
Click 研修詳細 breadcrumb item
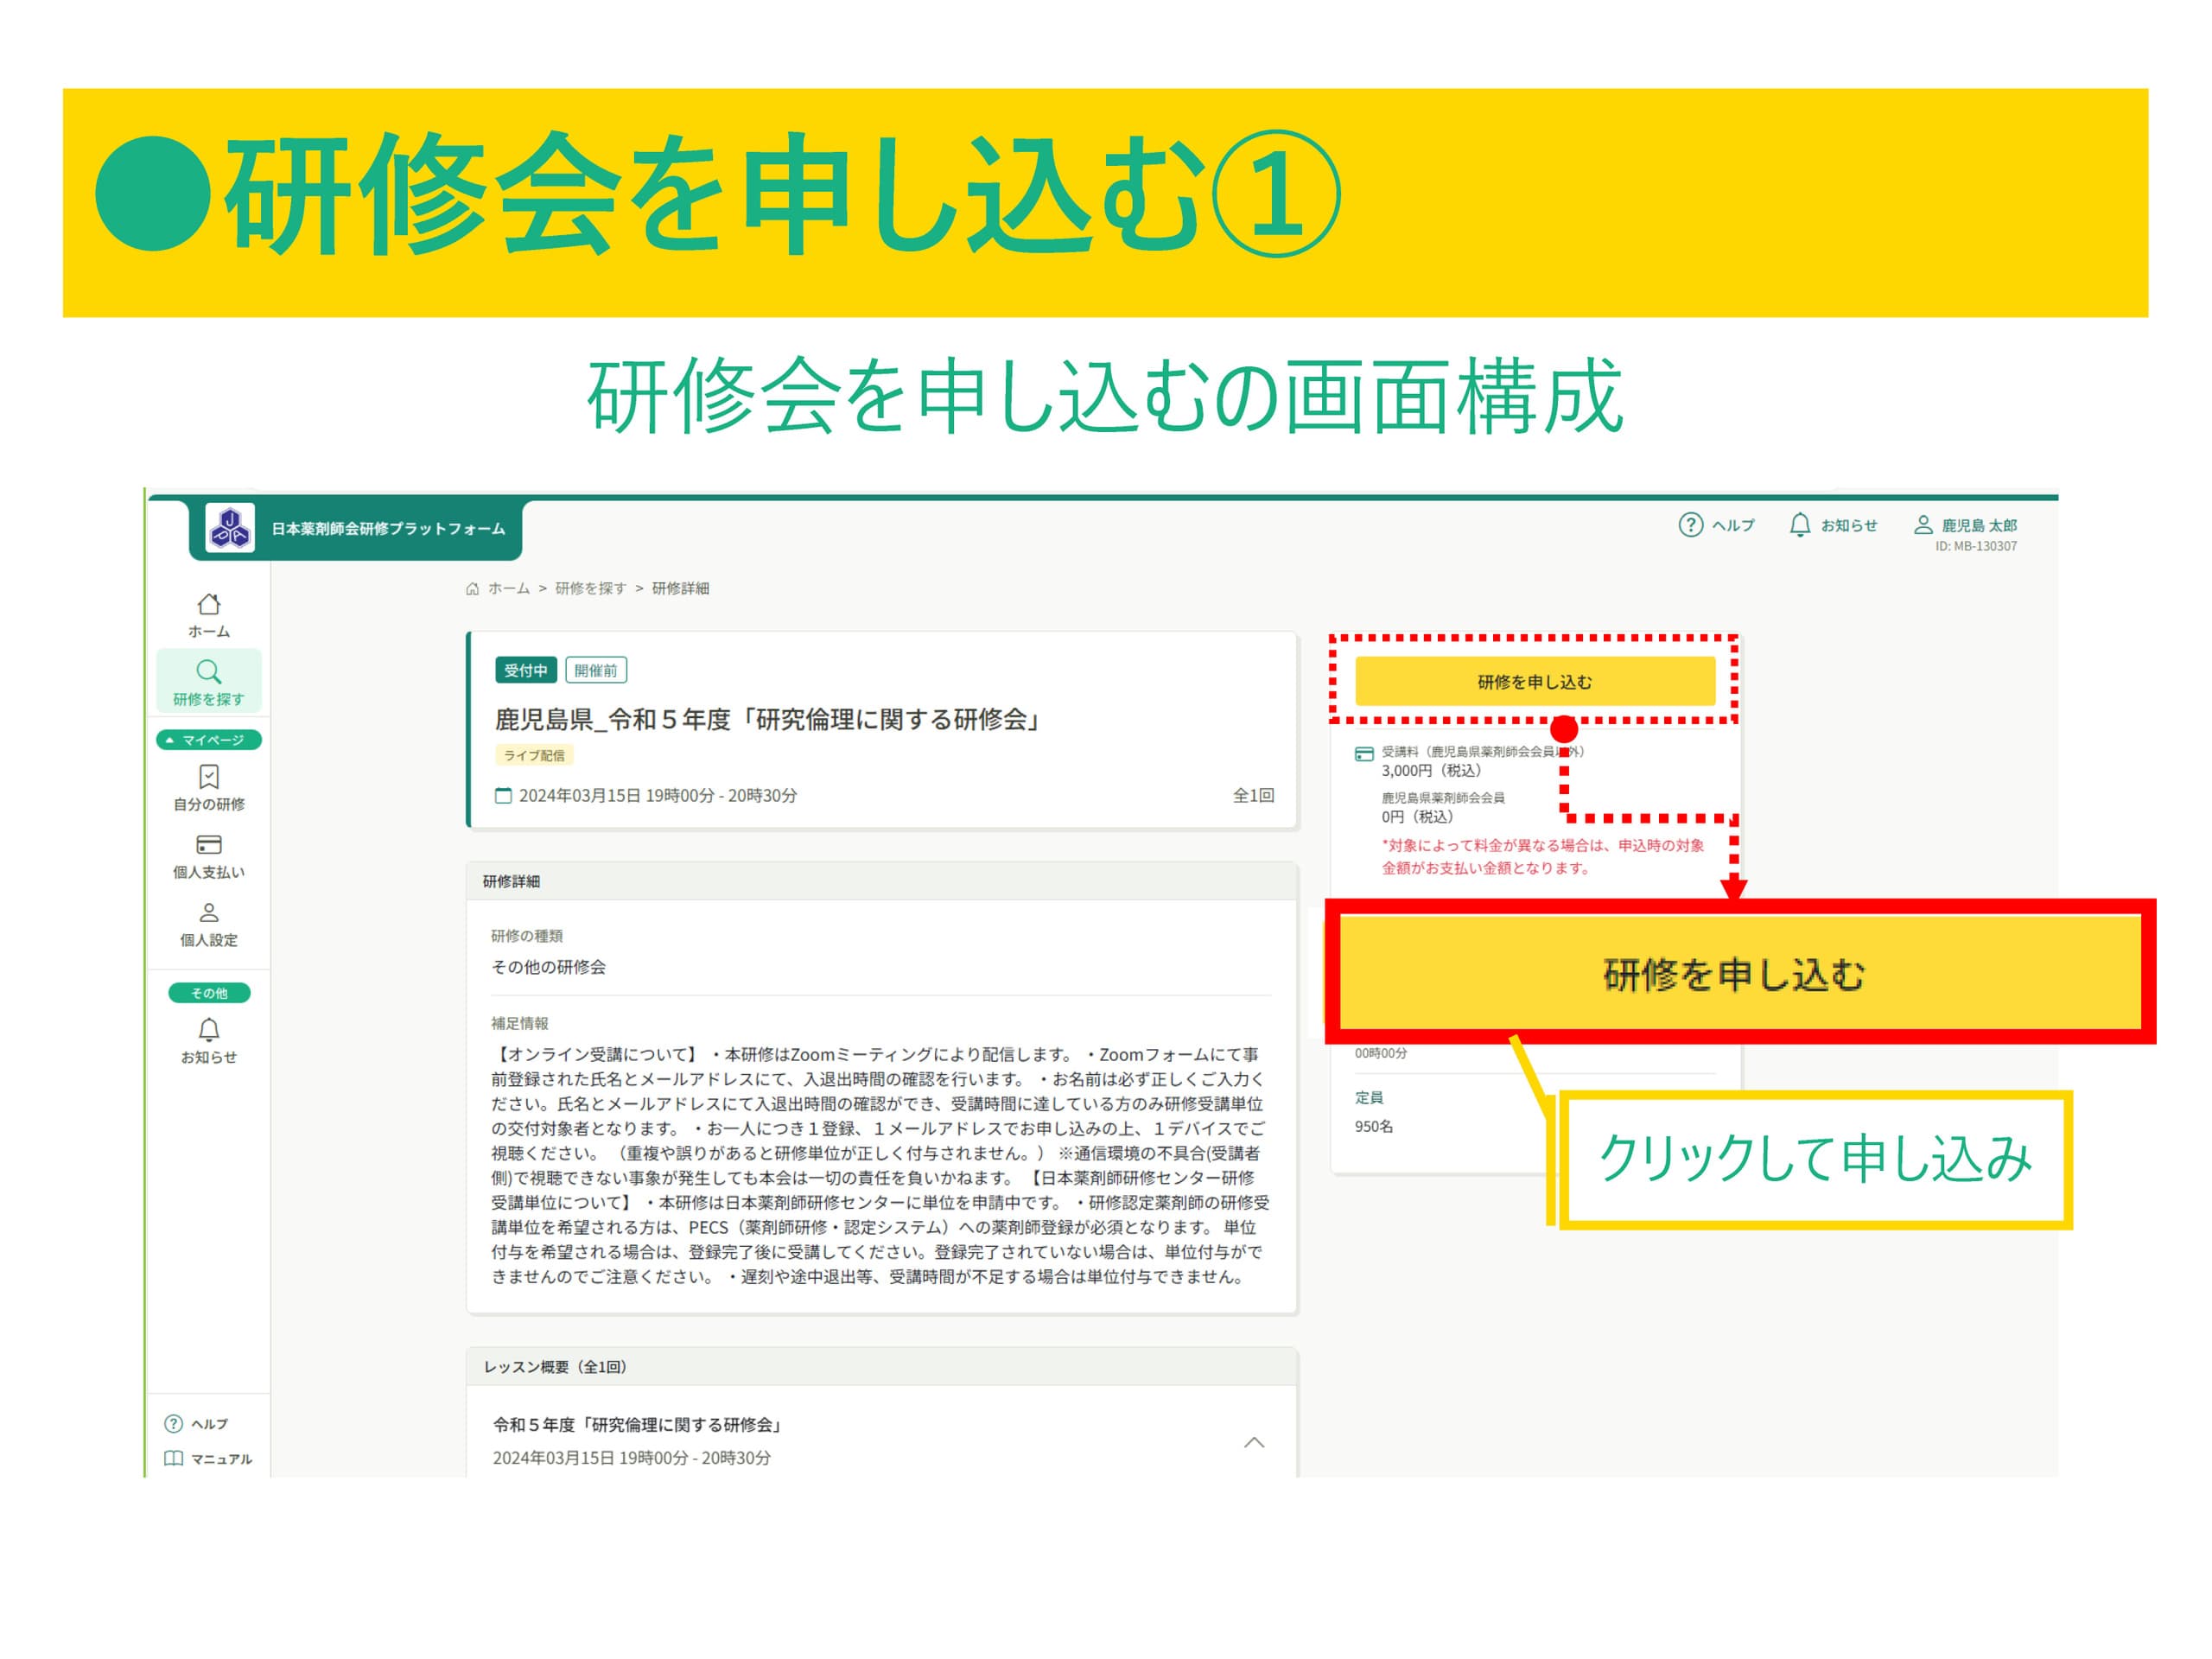[x=680, y=588]
